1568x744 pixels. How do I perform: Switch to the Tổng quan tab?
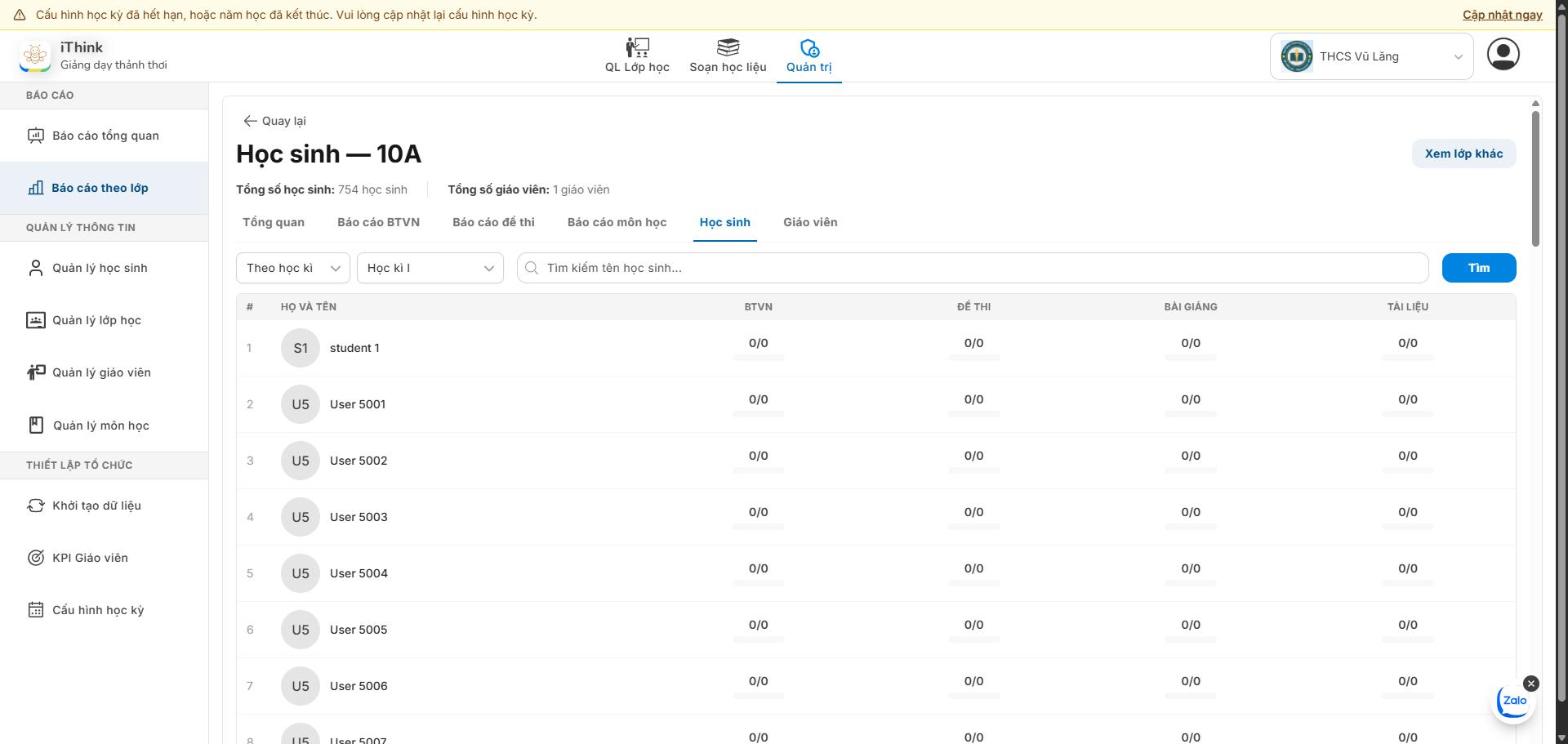[273, 222]
